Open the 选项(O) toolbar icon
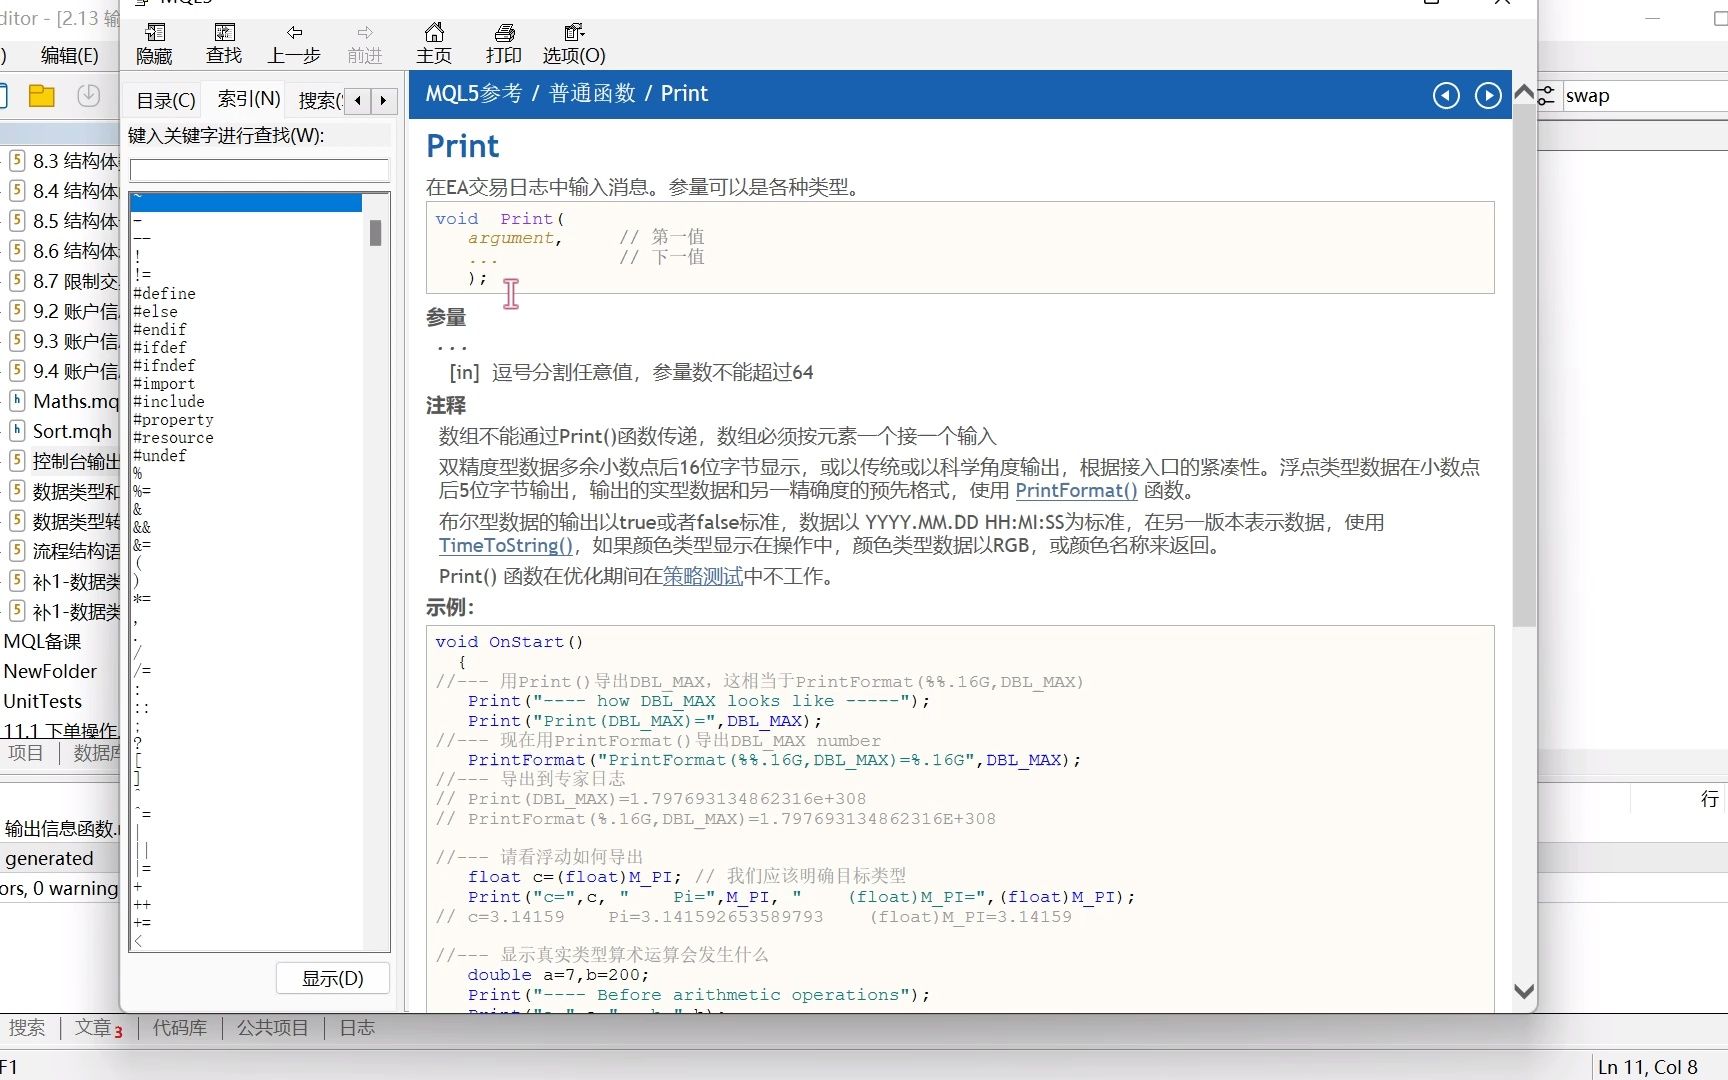1728x1080 pixels. click(x=574, y=44)
